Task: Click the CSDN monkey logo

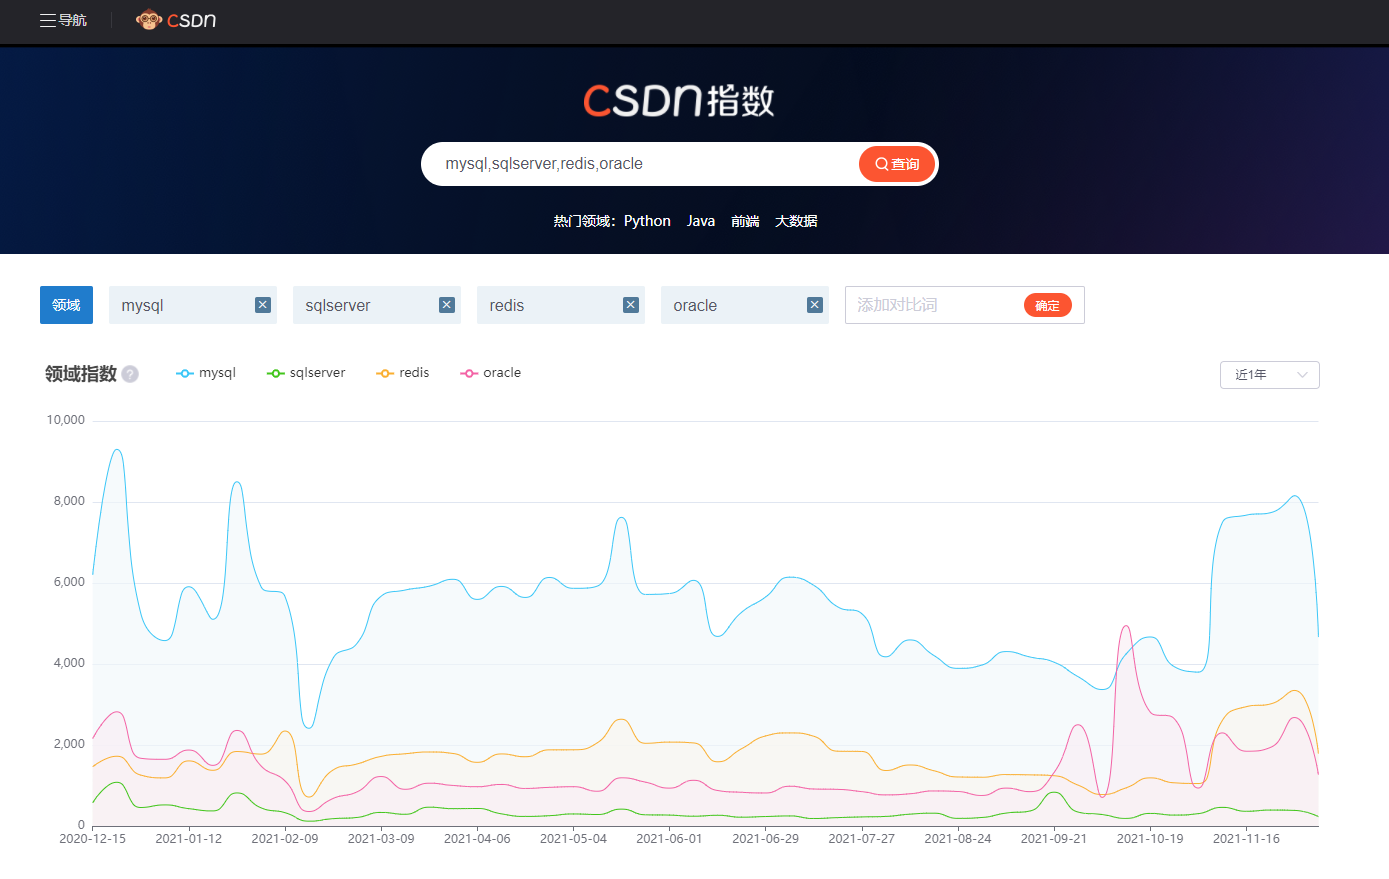Action: pyautogui.click(x=176, y=20)
